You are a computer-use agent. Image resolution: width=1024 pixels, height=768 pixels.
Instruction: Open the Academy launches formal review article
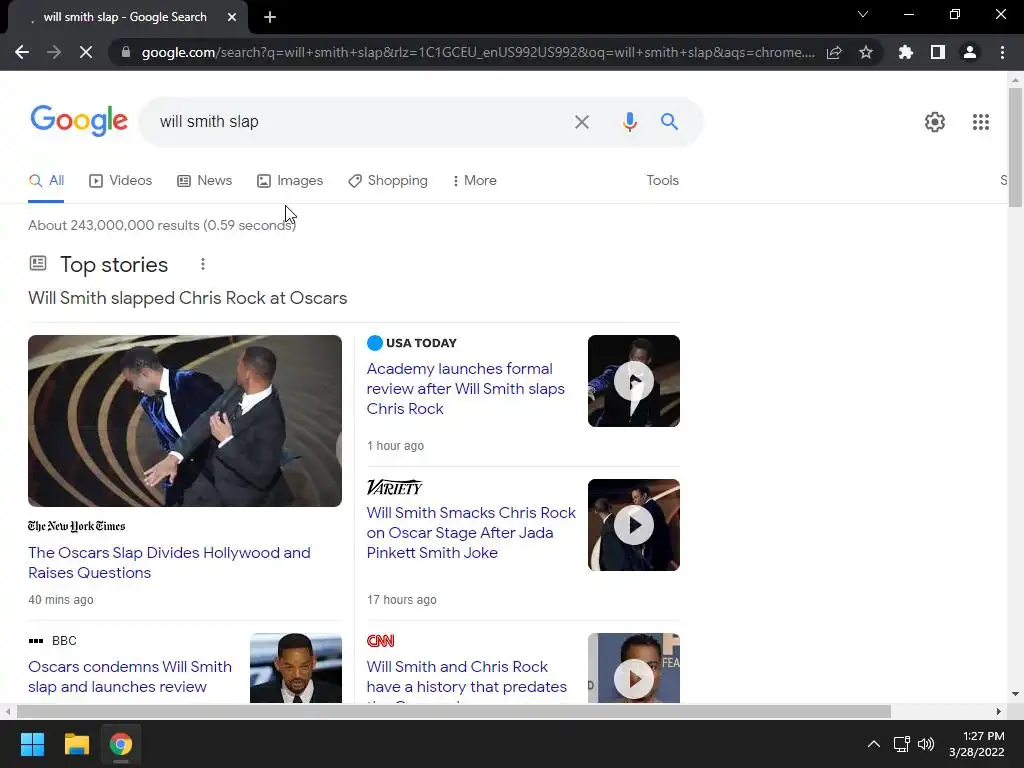pyautogui.click(x=466, y=389)
